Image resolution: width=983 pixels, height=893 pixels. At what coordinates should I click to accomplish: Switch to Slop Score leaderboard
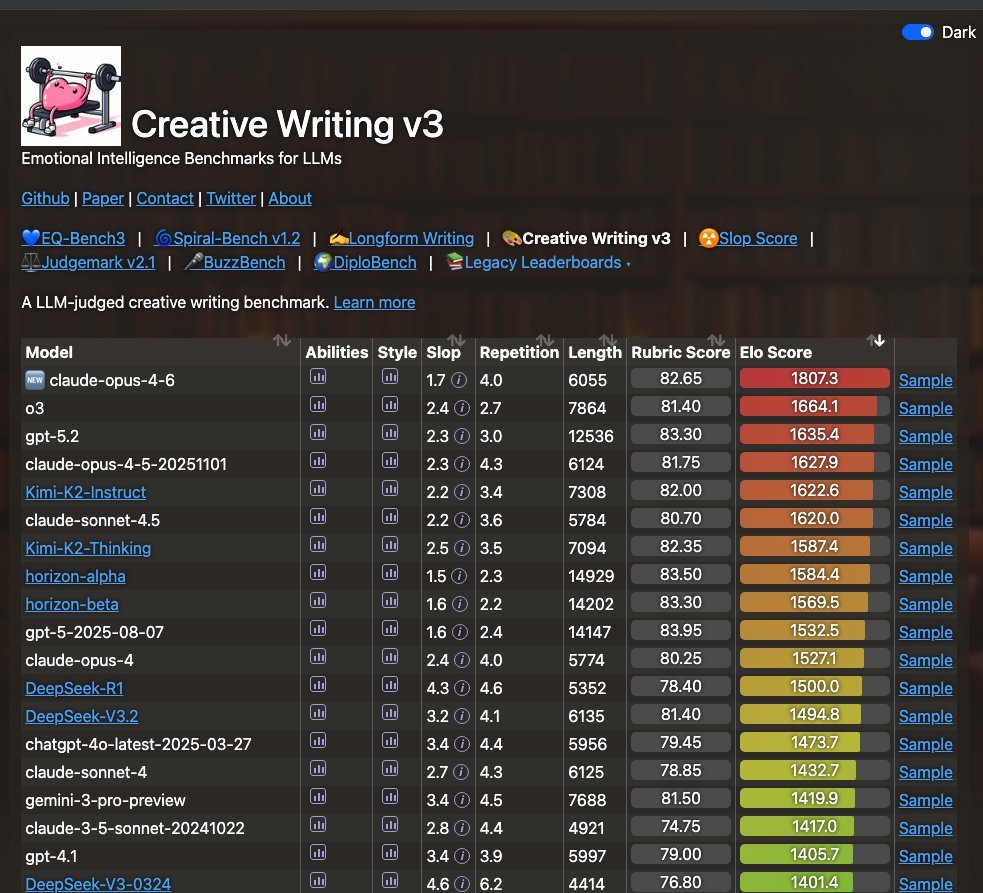pyautogui.click(x=748, y=238)
